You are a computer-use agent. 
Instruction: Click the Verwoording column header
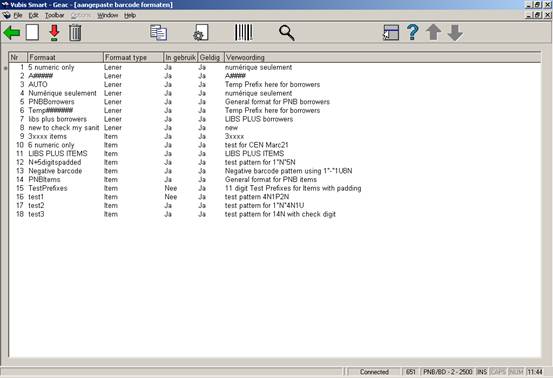pos(382,57)
